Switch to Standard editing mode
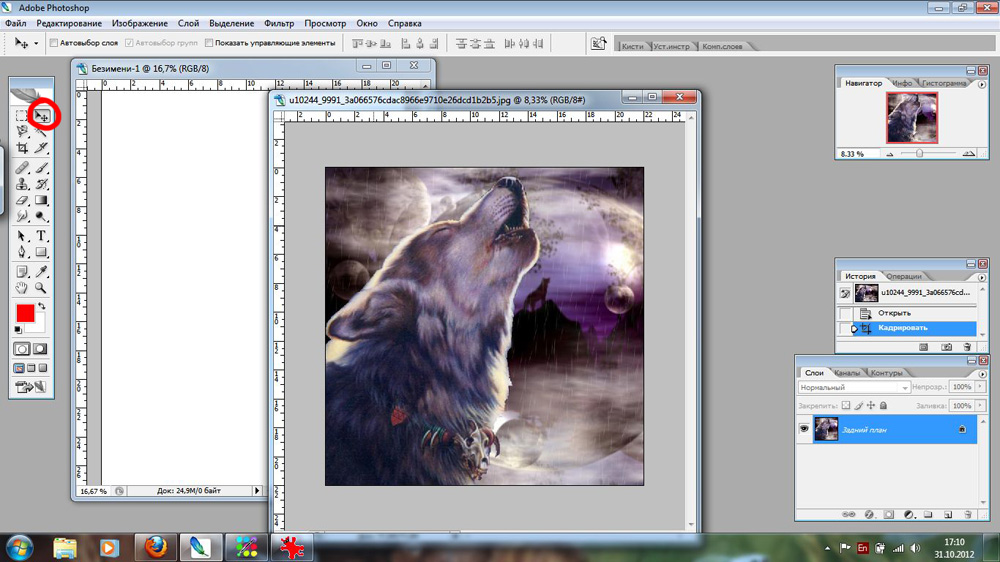Screen dimensions: 1000x562 [x=22, y=349]
